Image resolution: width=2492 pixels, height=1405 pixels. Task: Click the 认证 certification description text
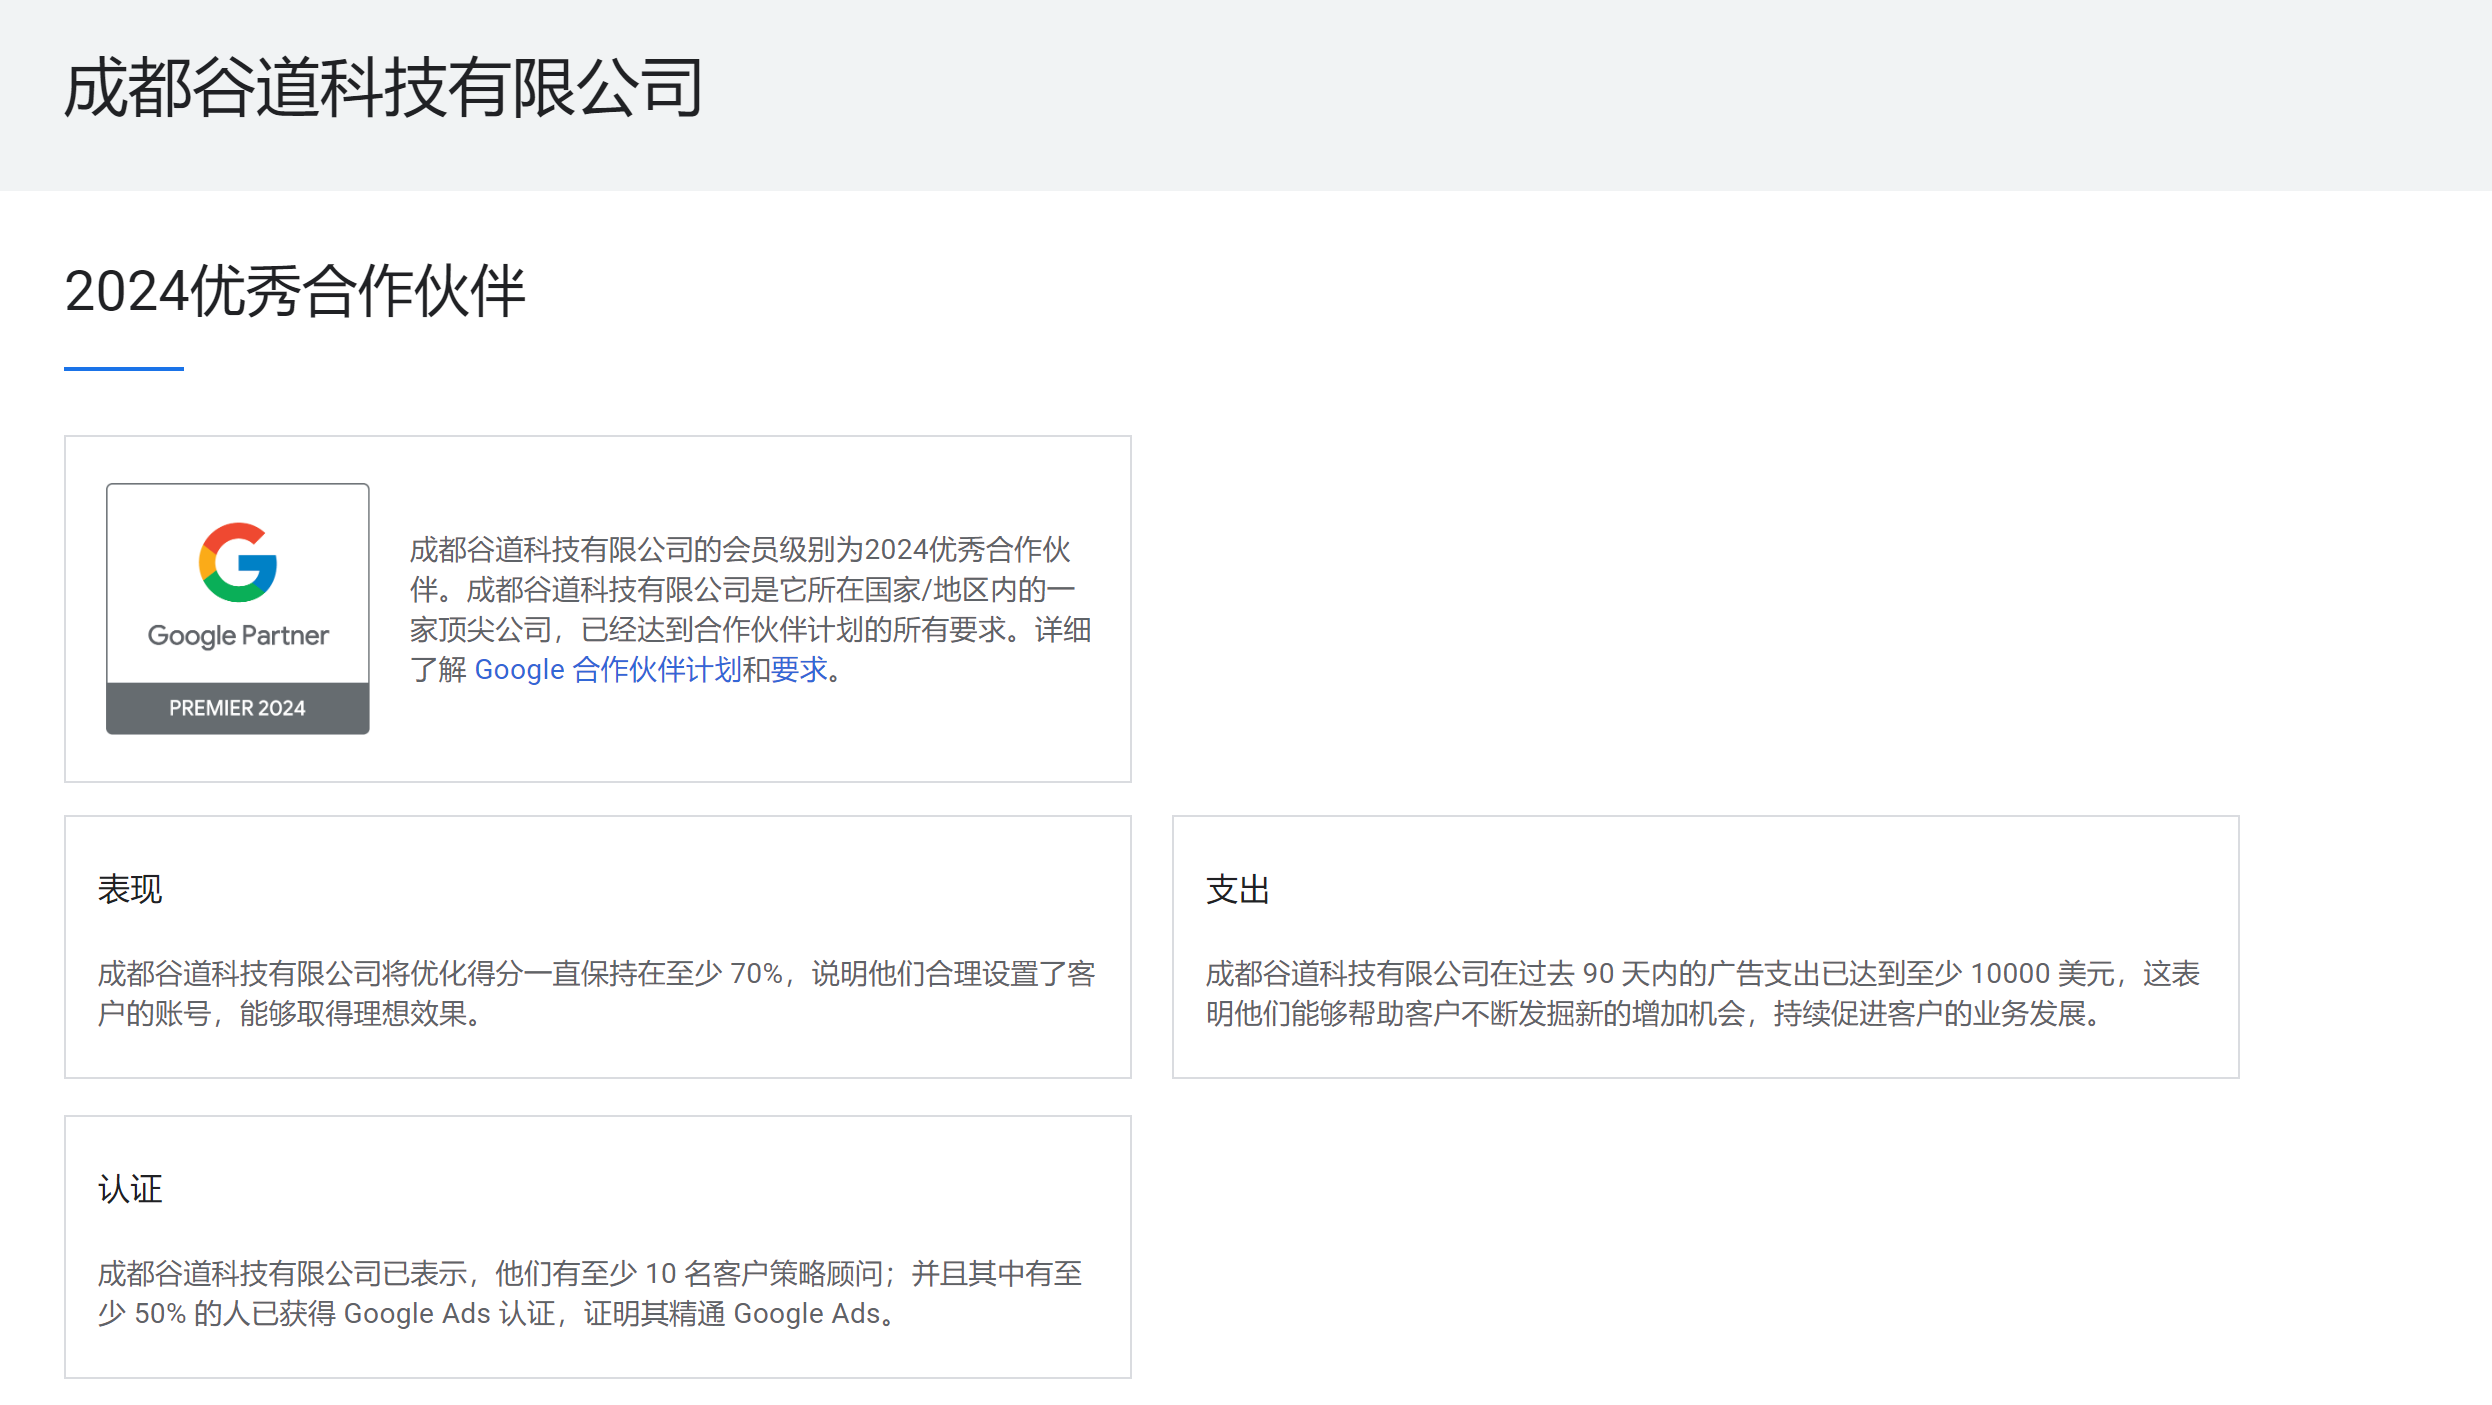coord(591,1293)
